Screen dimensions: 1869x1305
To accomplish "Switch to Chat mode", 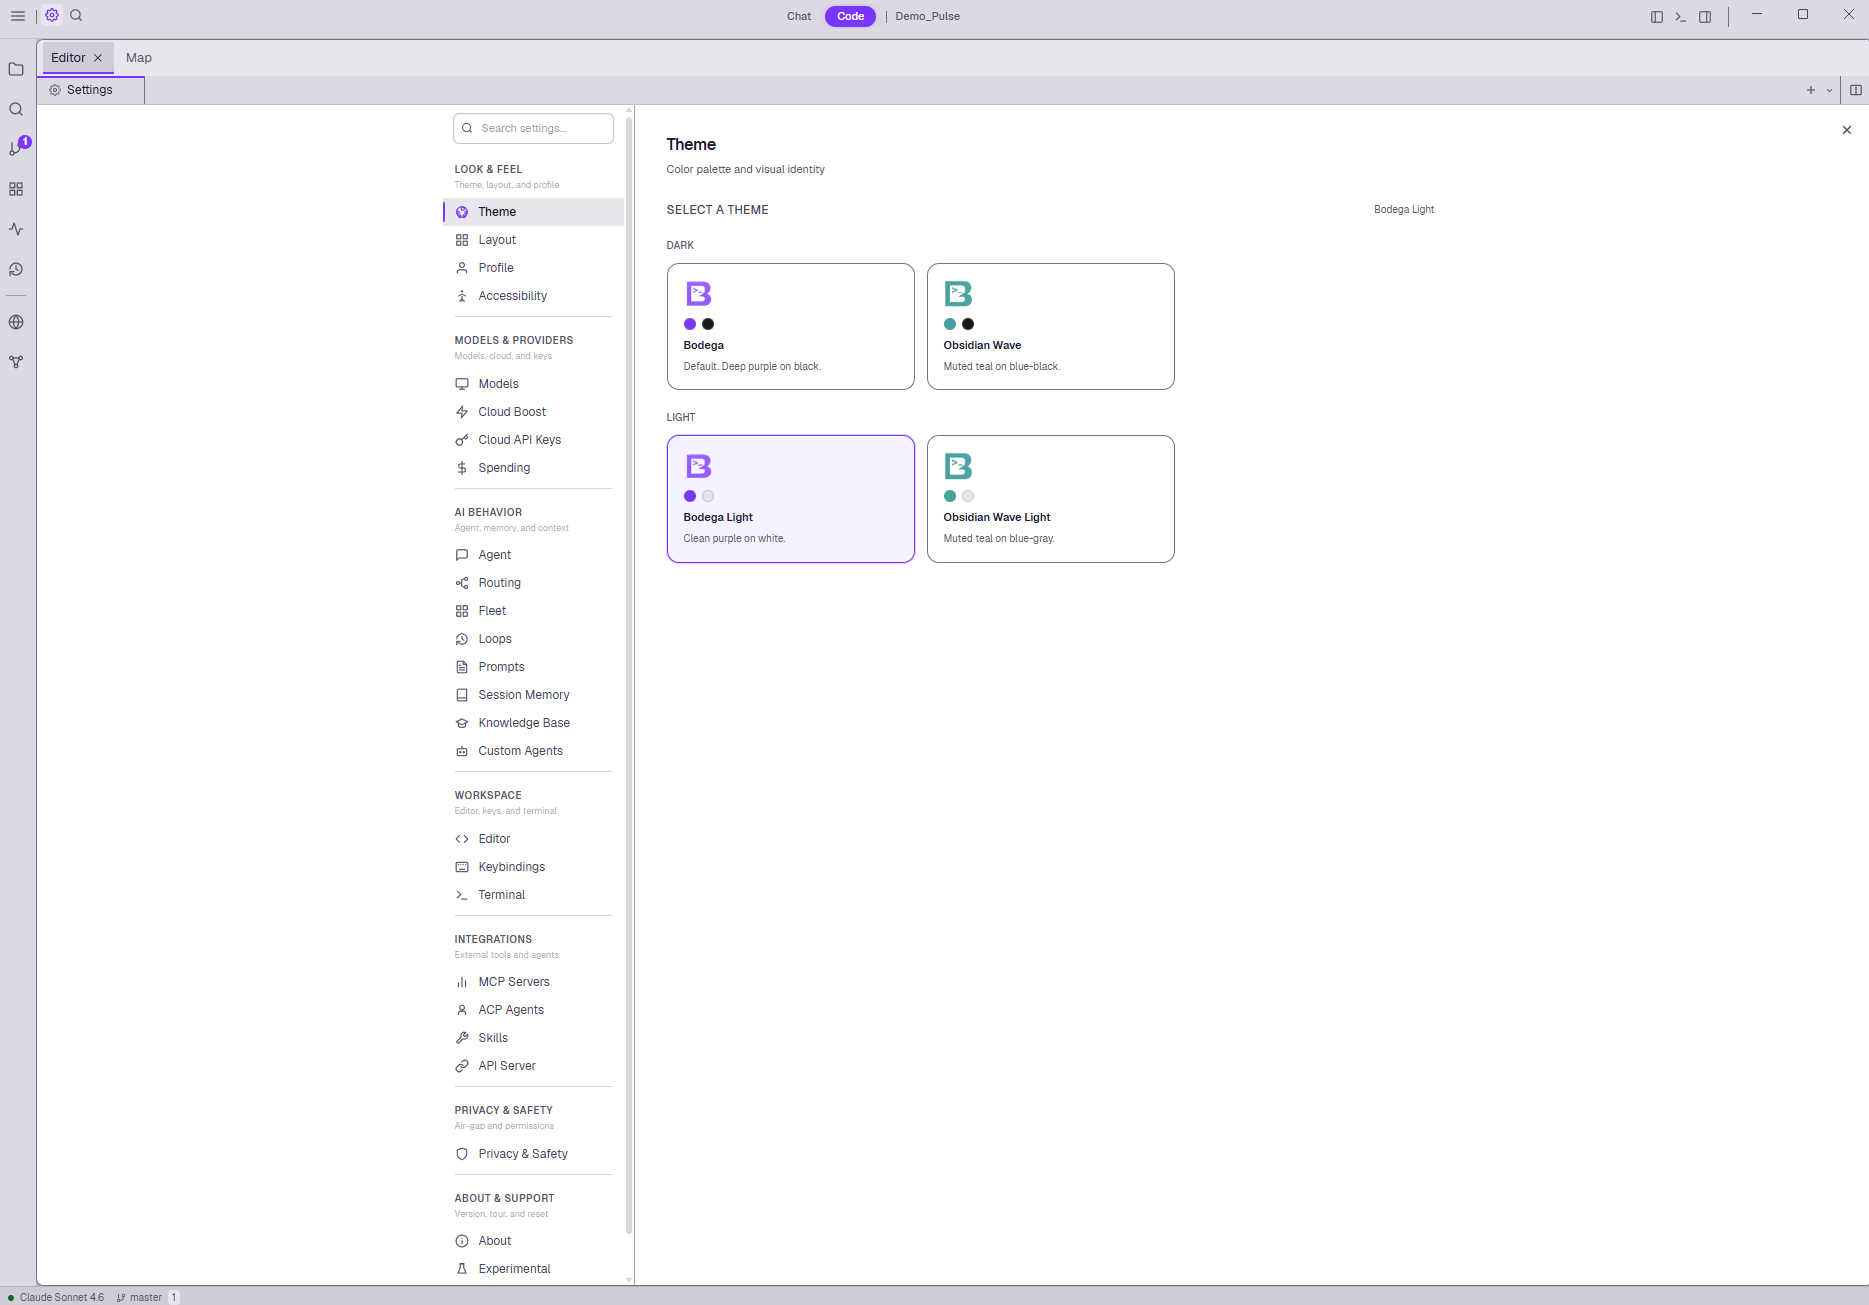I will coord(799,16).
